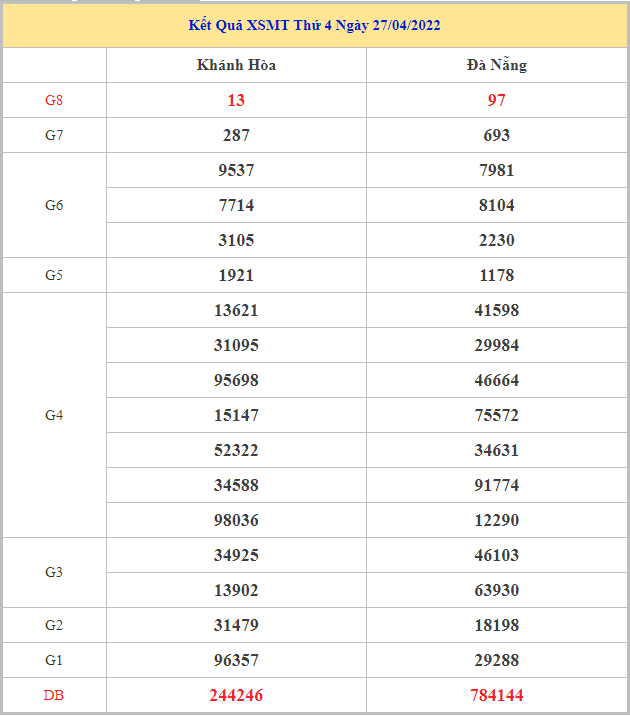Viewport: 630px width, 716px height.
Task: Click the G8 row label
Action: (x=54, y=100)
